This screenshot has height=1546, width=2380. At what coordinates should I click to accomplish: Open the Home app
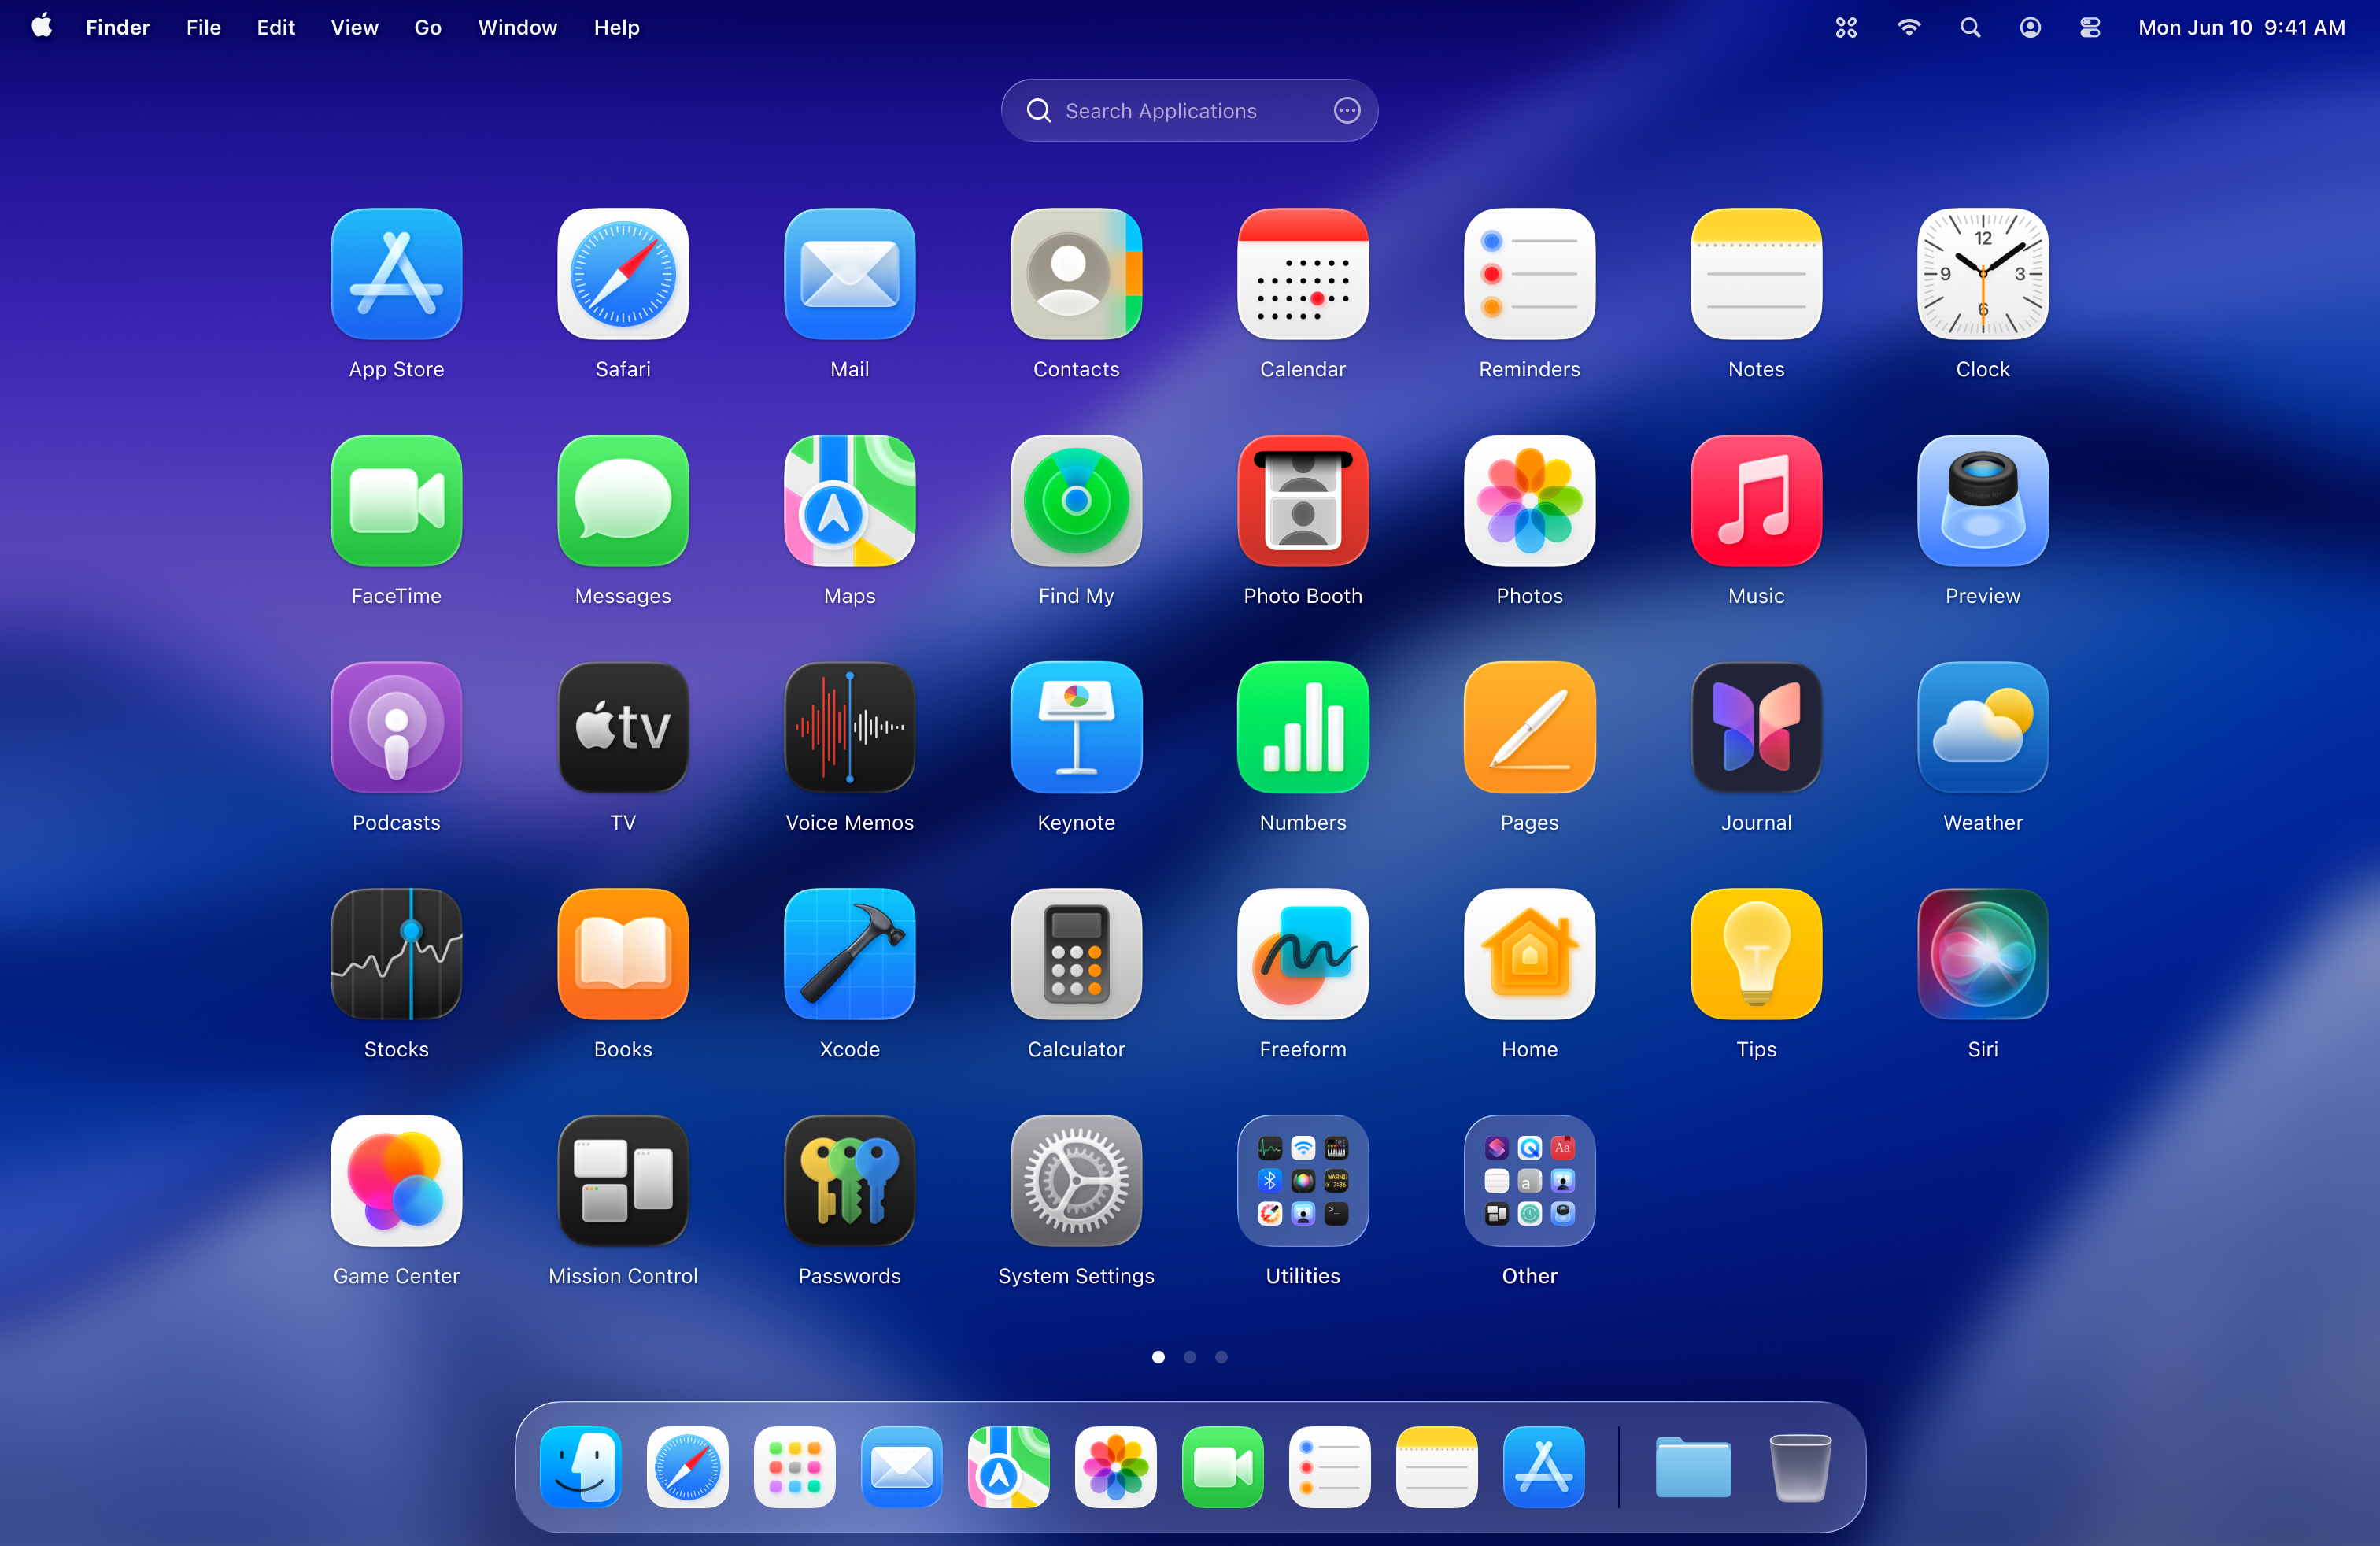point(1529,954)
